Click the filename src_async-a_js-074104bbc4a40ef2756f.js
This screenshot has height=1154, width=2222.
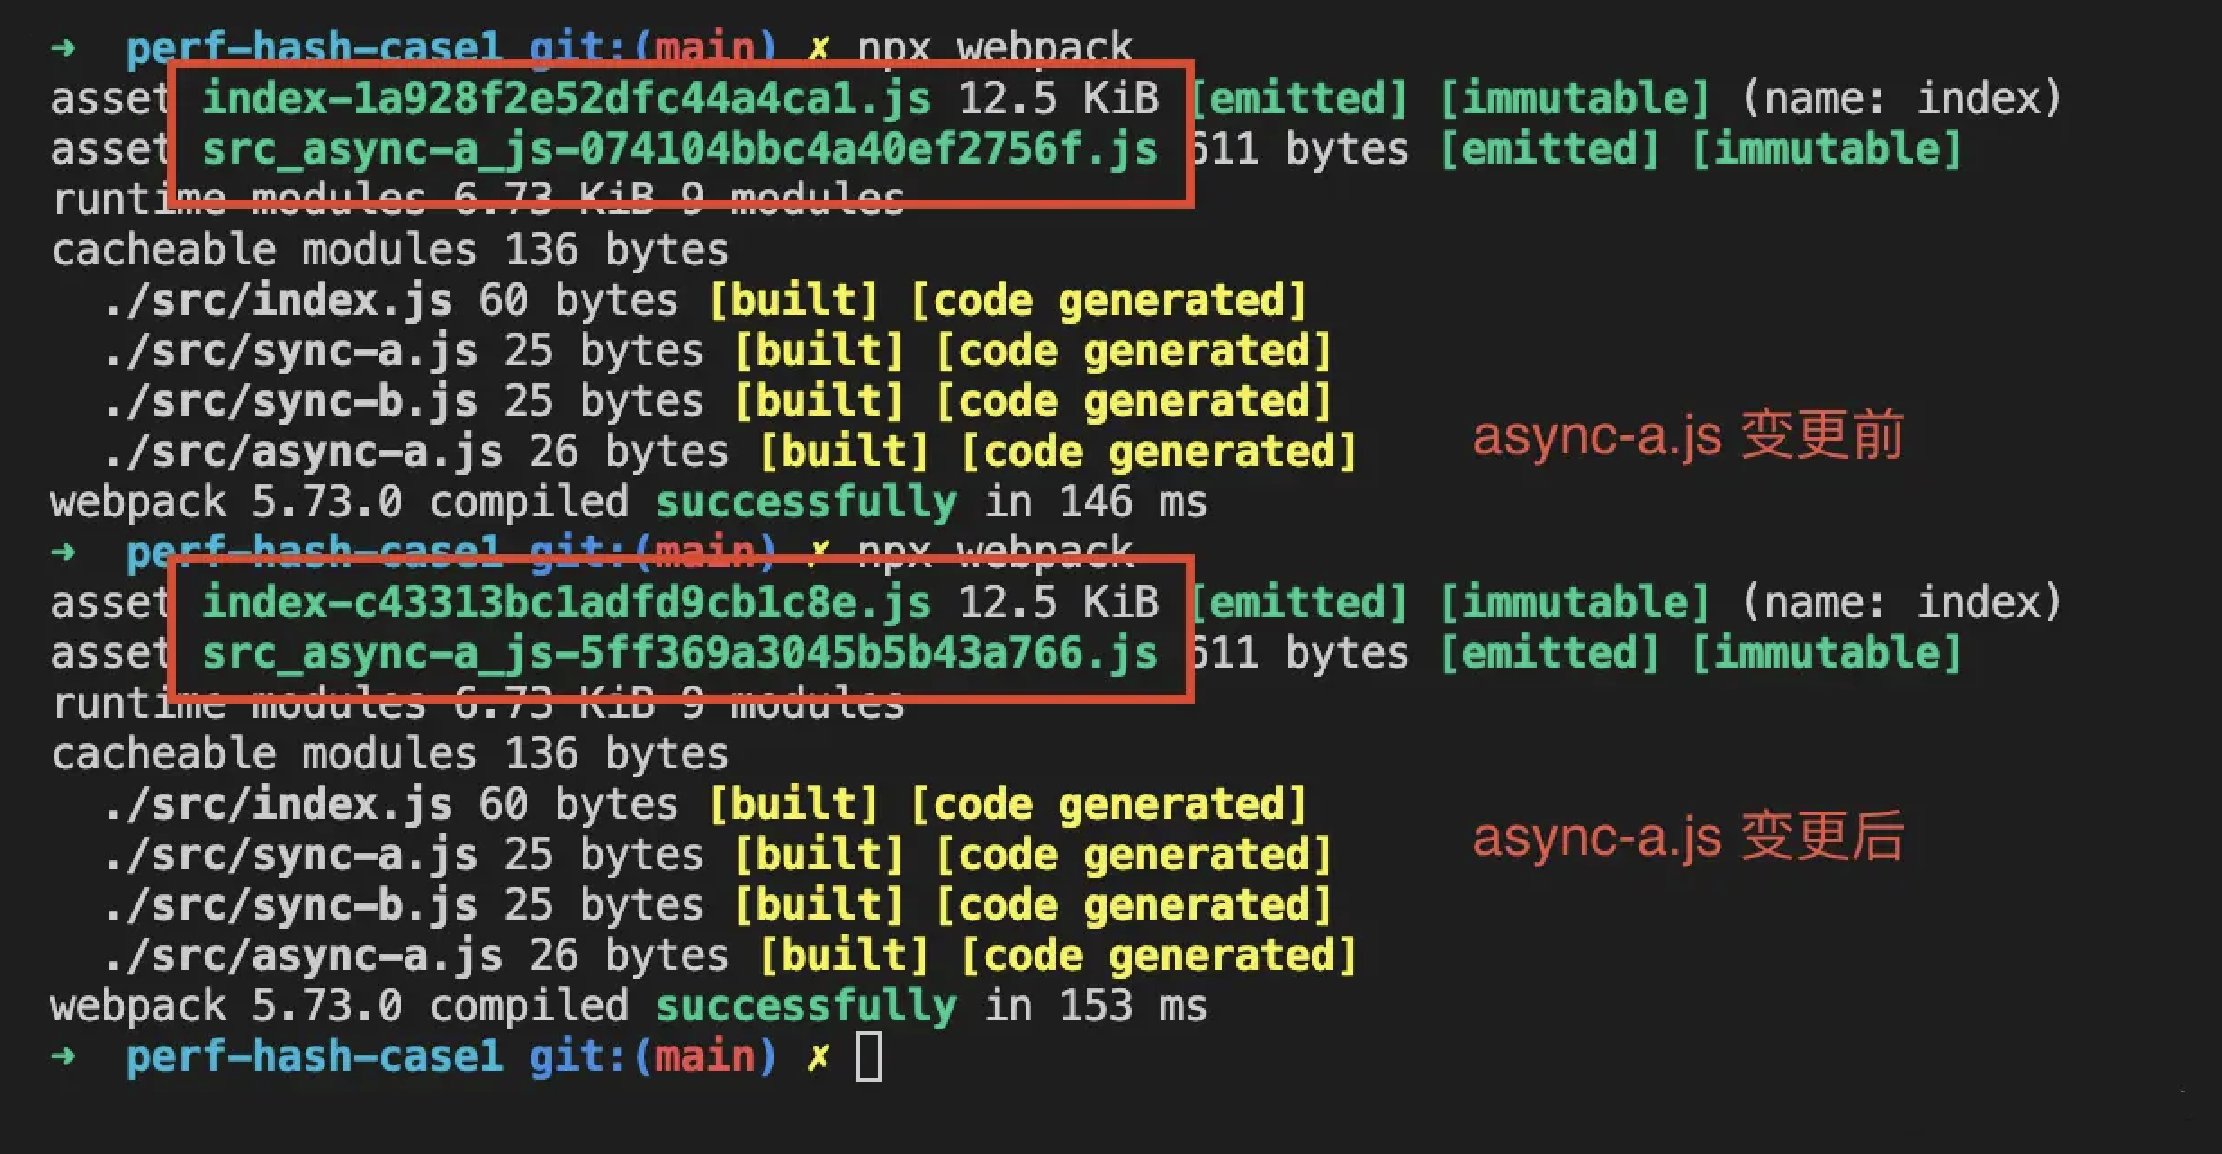pyautogui.click(x=679, y=149)
